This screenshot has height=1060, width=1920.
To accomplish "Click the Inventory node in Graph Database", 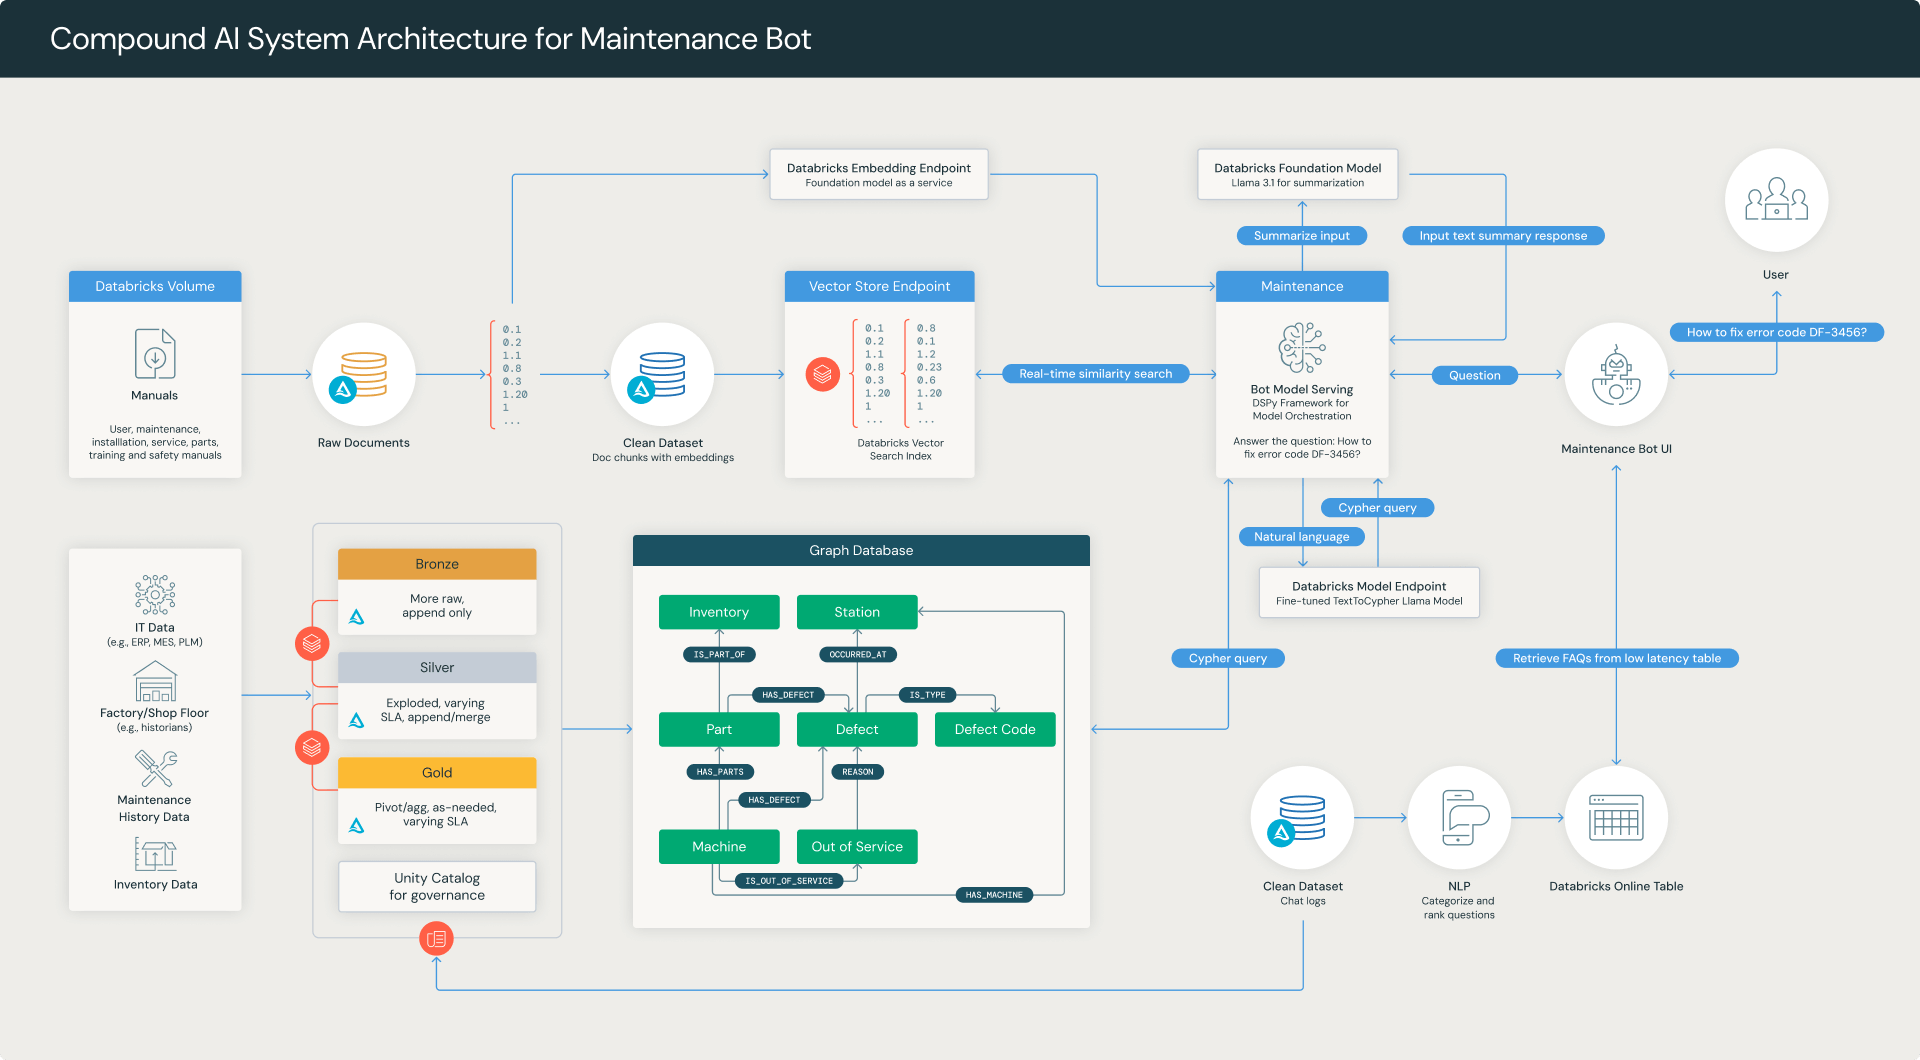I will click(718, 612).
